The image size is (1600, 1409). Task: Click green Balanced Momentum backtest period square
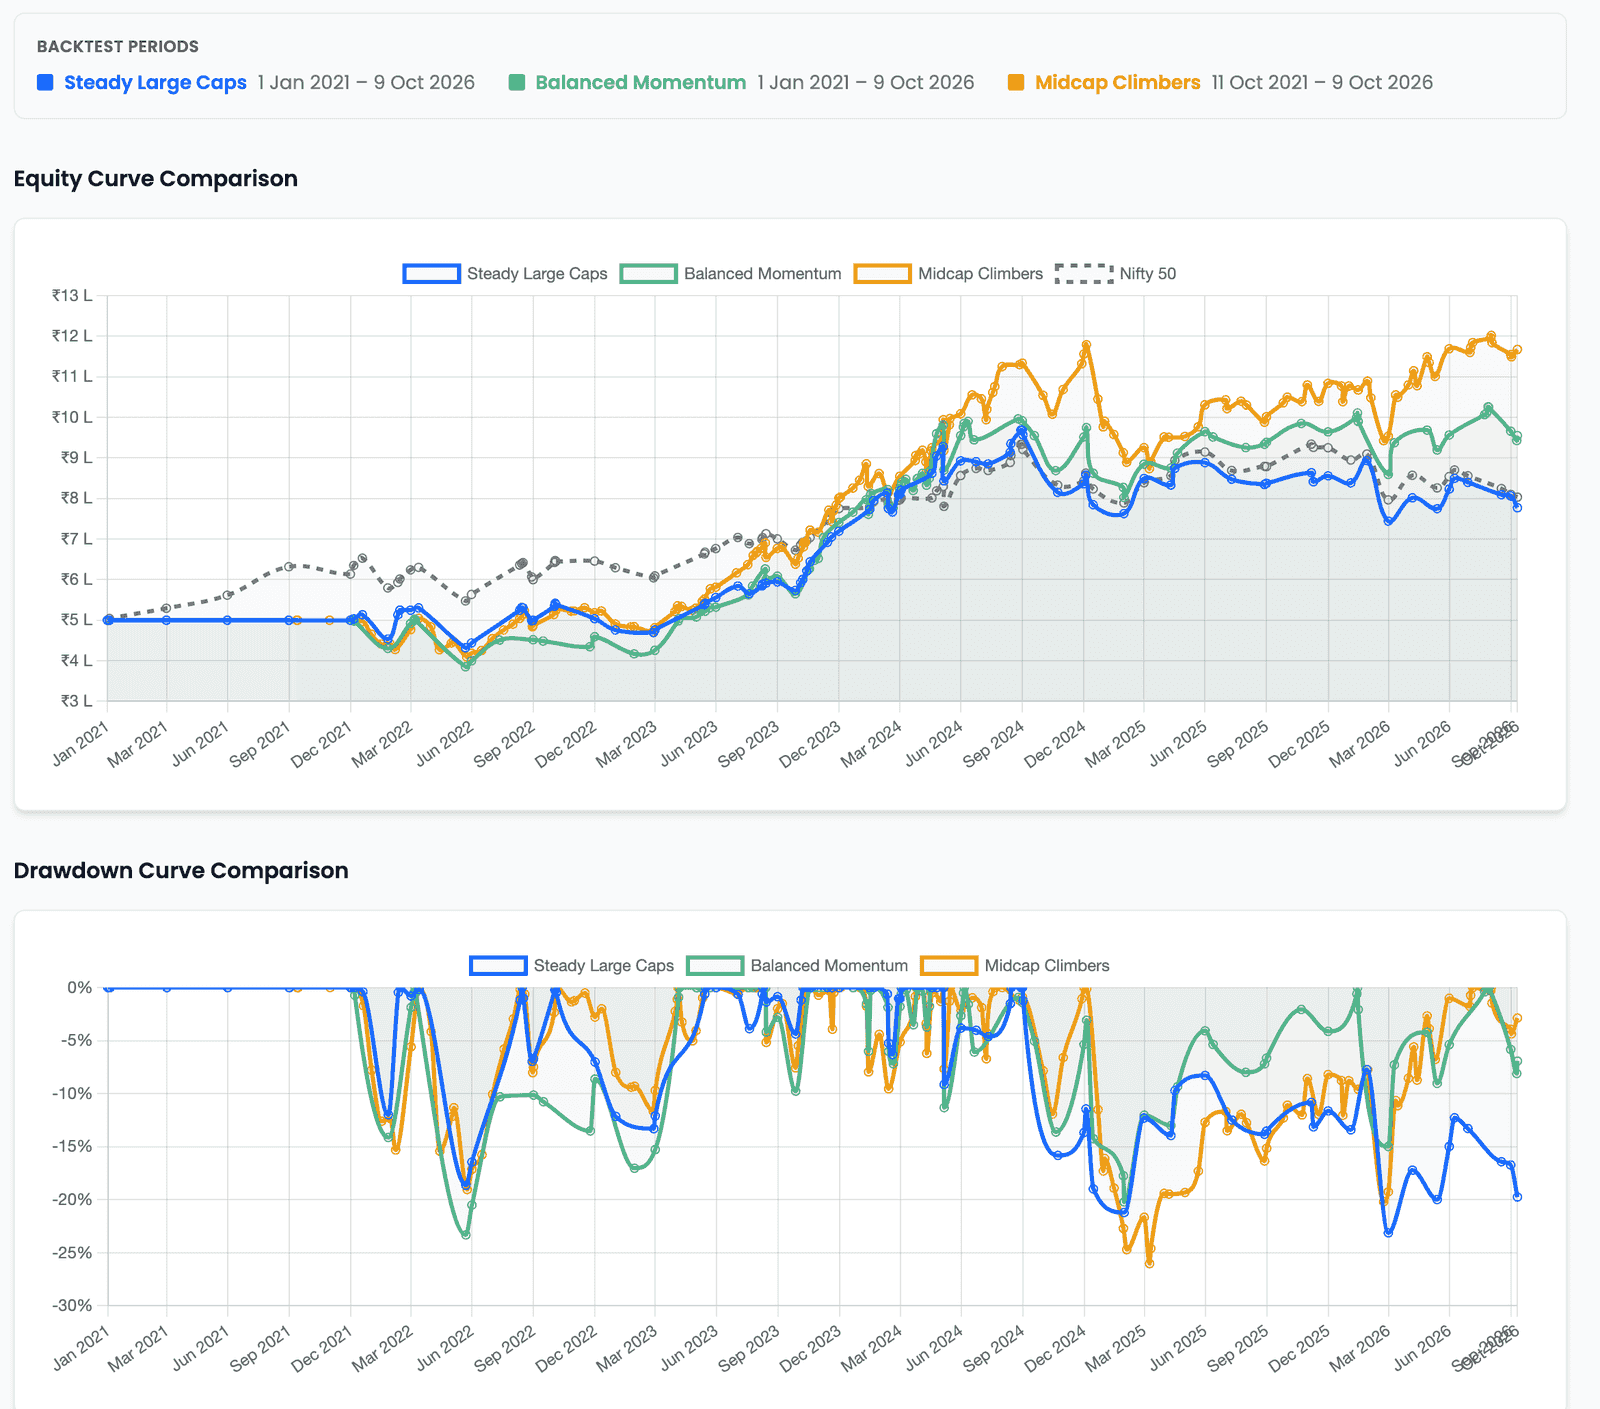[517, 82]
